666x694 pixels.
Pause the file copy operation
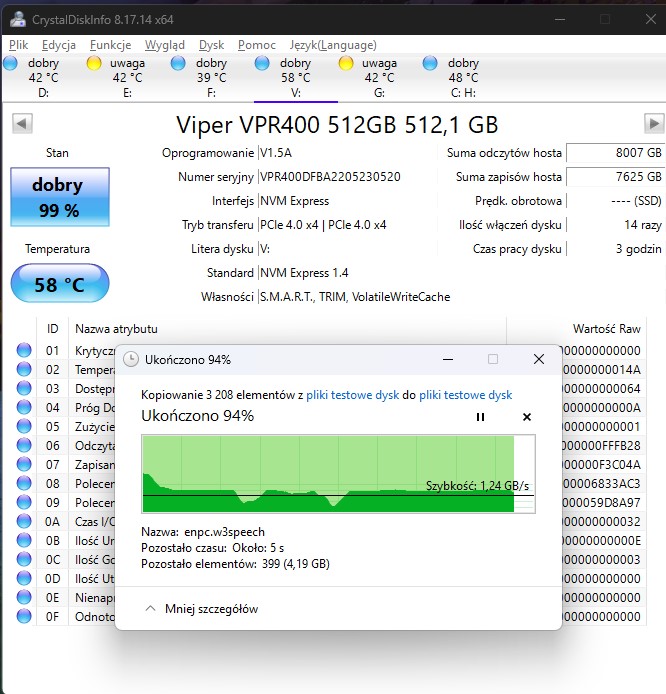pos(480,417)
